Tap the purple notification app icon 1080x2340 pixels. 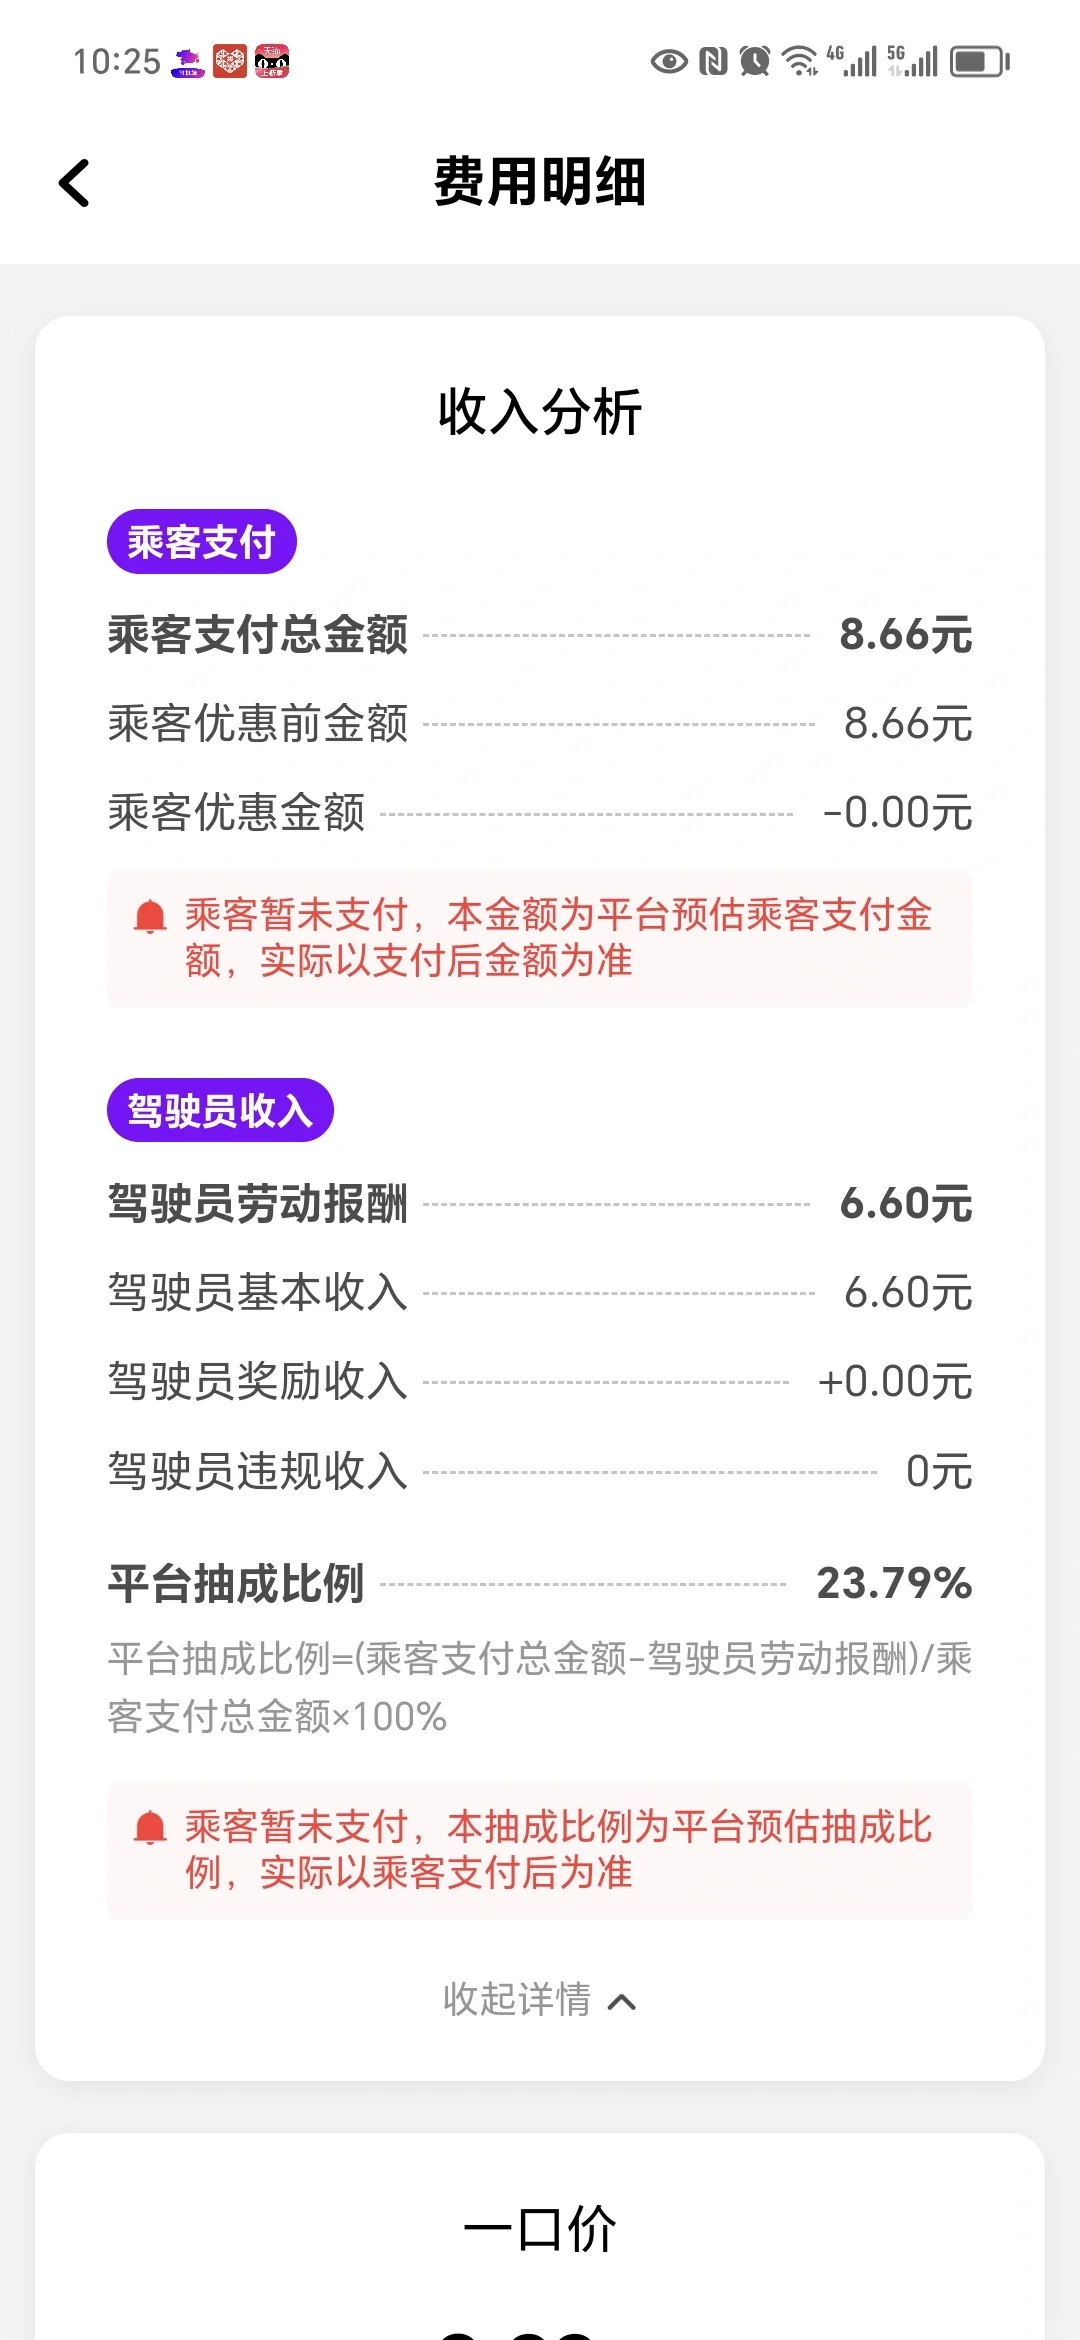[x=188, y=62]
